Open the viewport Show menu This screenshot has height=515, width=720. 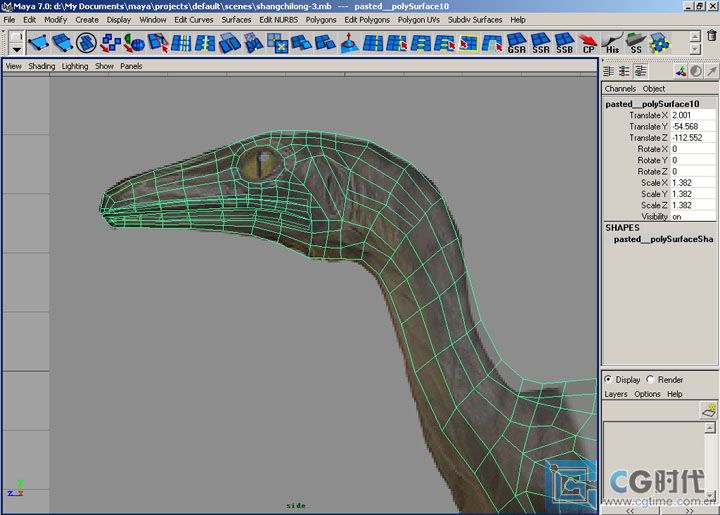click(x=104, y=66)
